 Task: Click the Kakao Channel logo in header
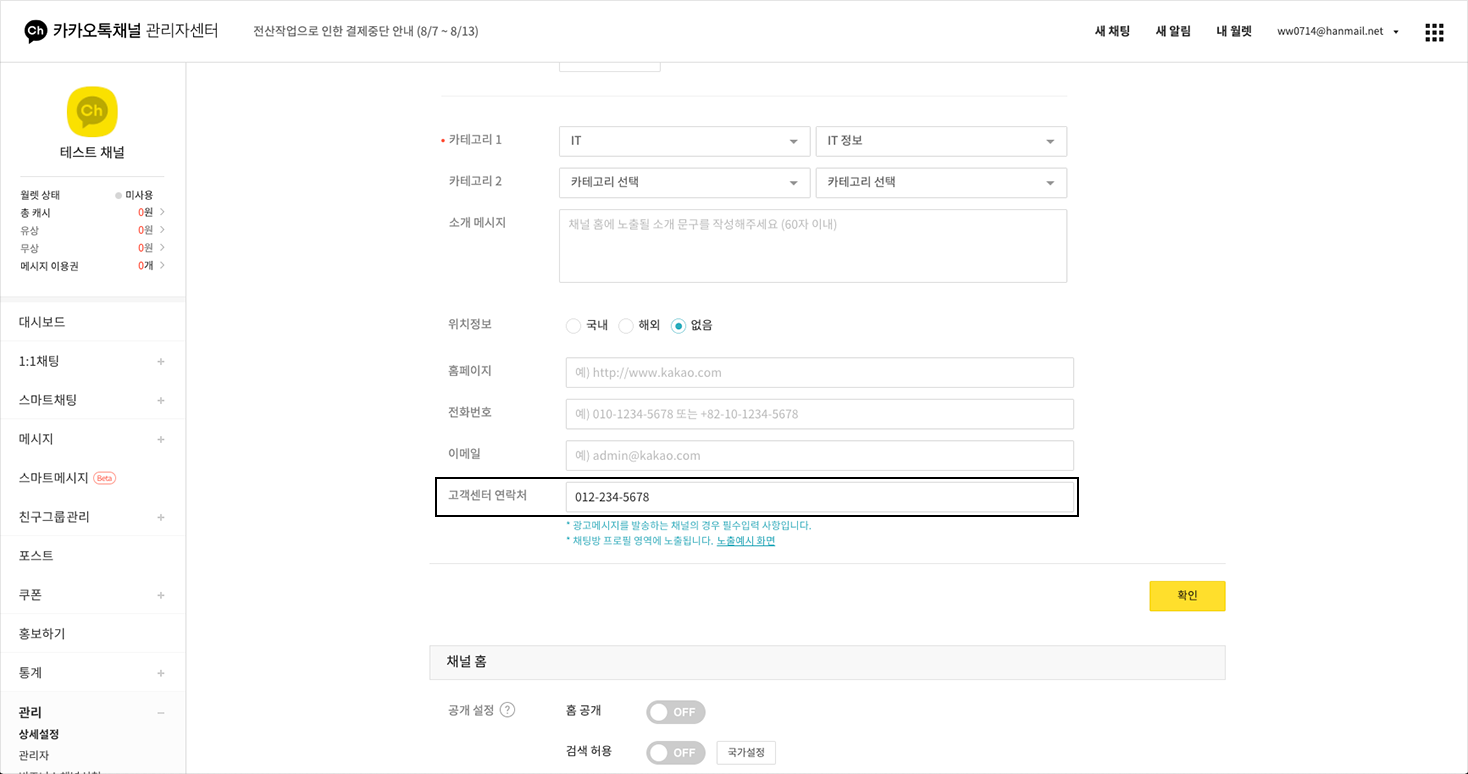(36, 31)
